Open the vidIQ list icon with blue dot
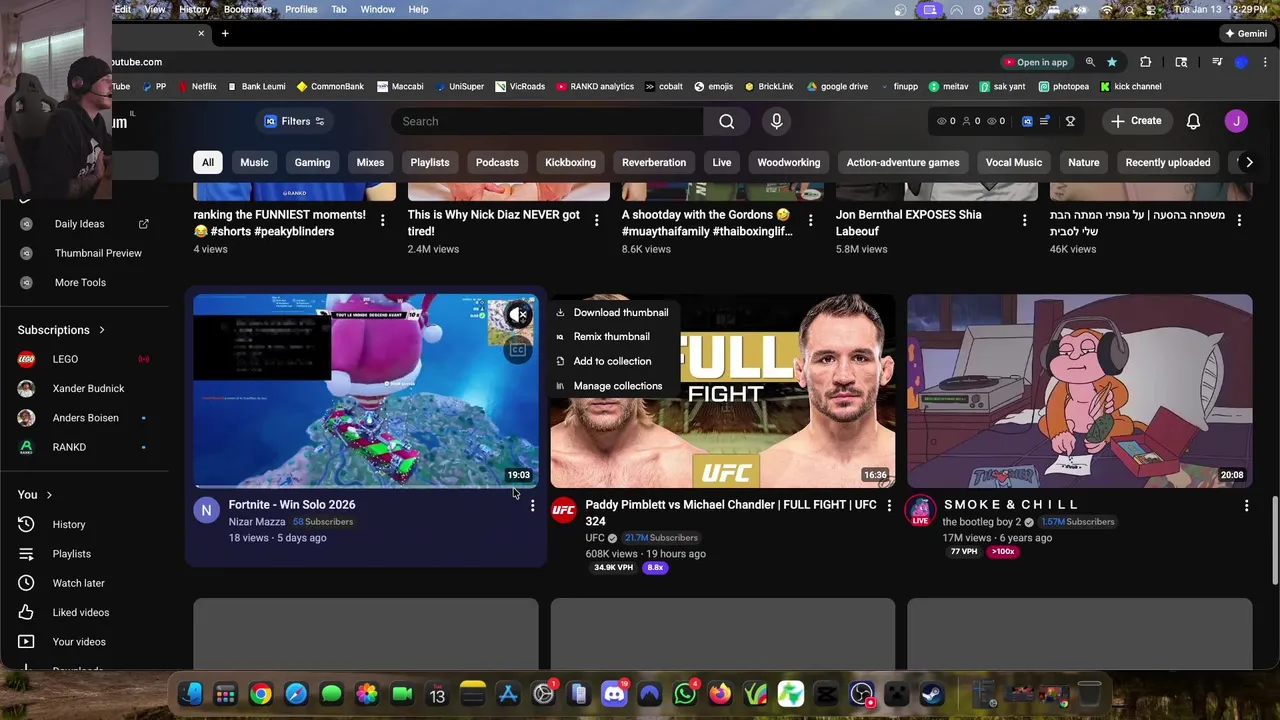 1045,121
